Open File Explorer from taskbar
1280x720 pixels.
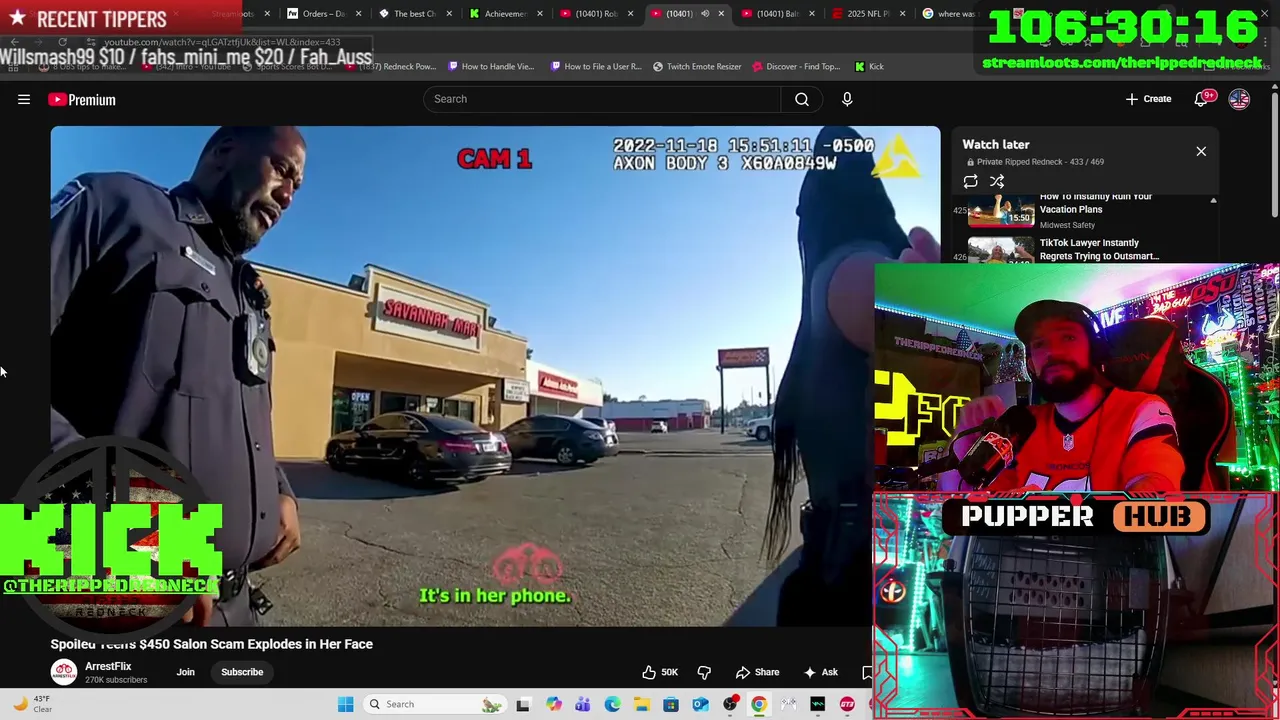pos(641,704)
